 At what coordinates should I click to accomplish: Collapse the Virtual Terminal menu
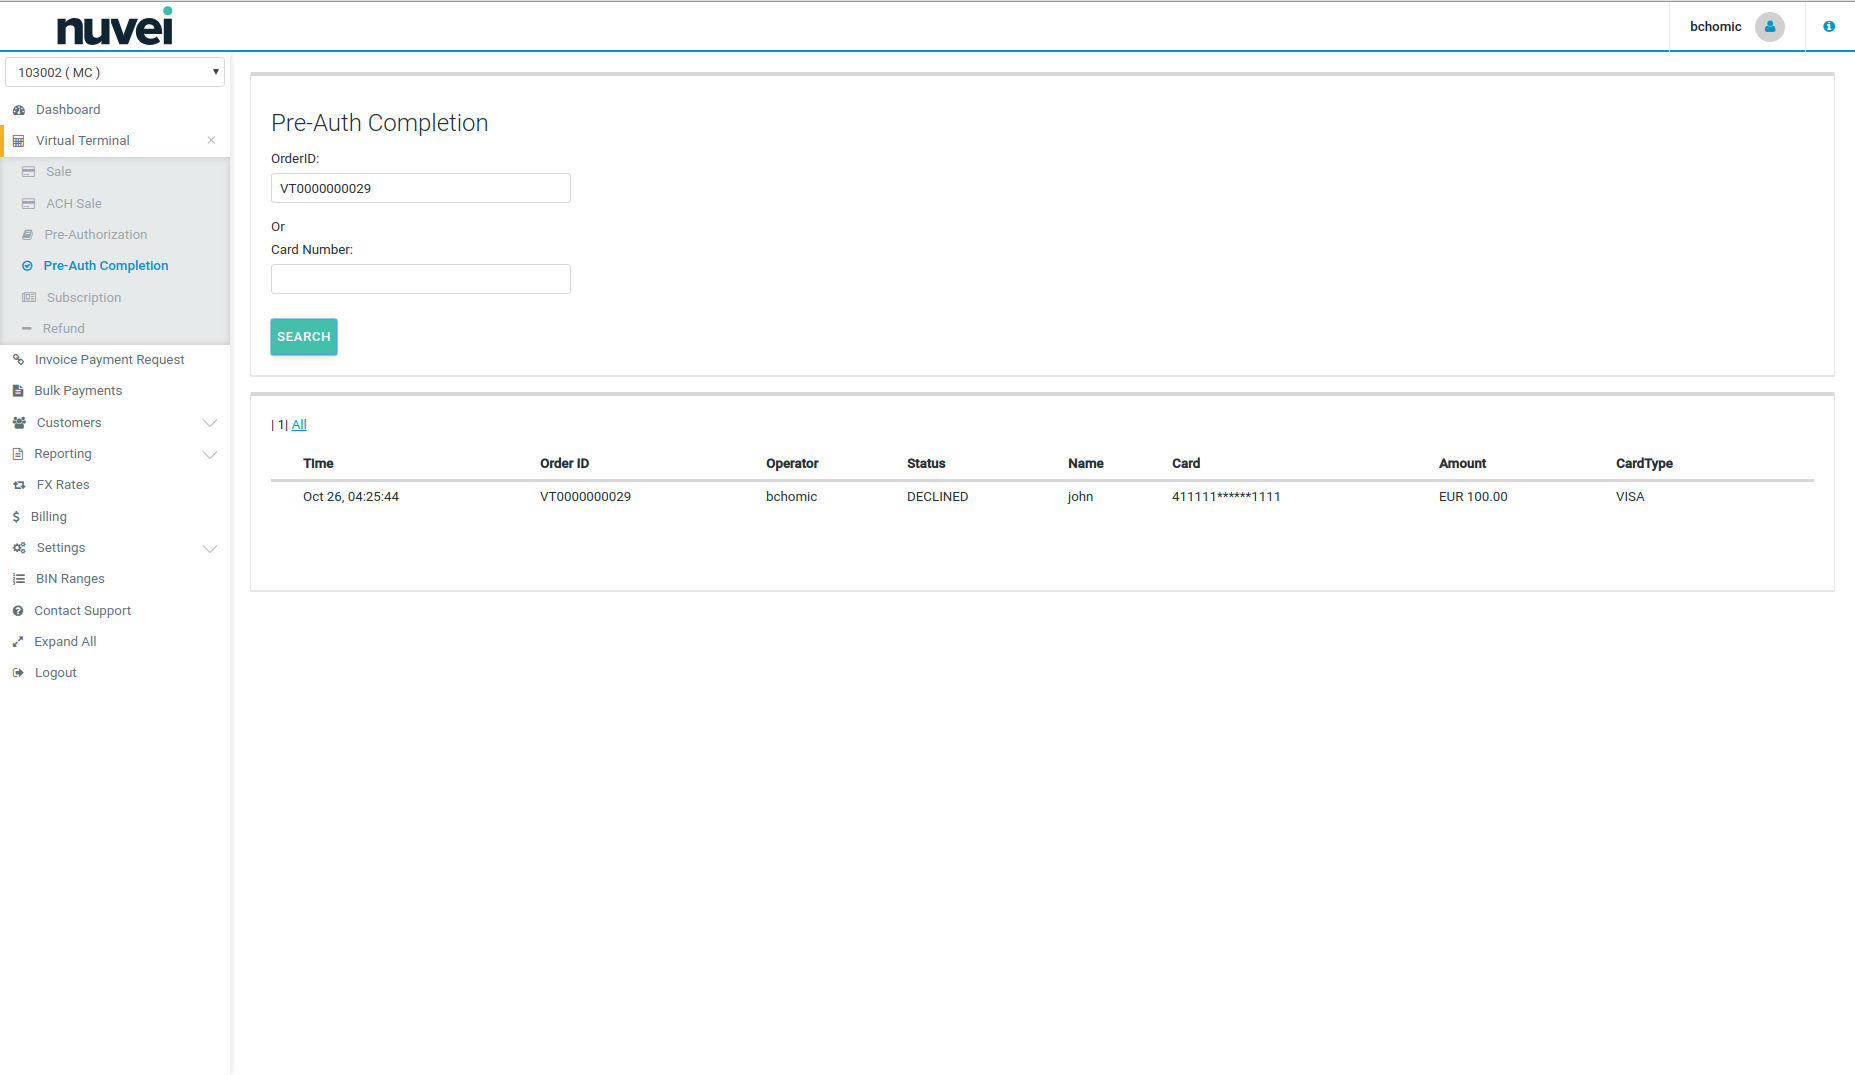point(211,141)
